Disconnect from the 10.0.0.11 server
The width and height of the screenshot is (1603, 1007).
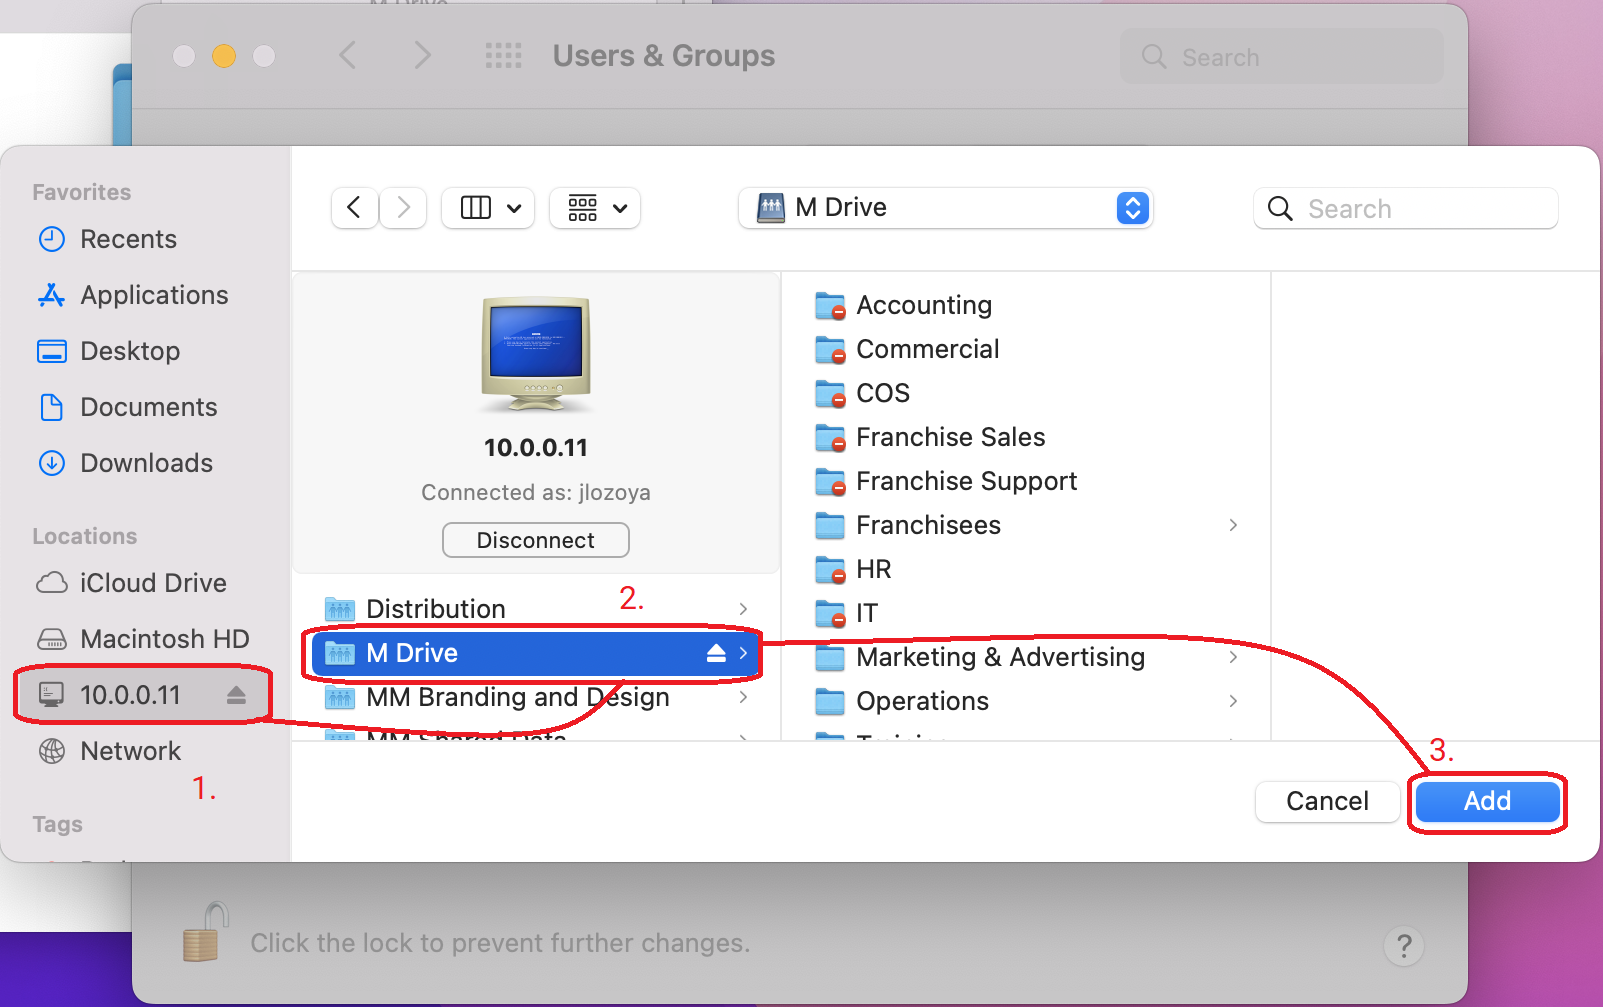(x=536, y=540)
